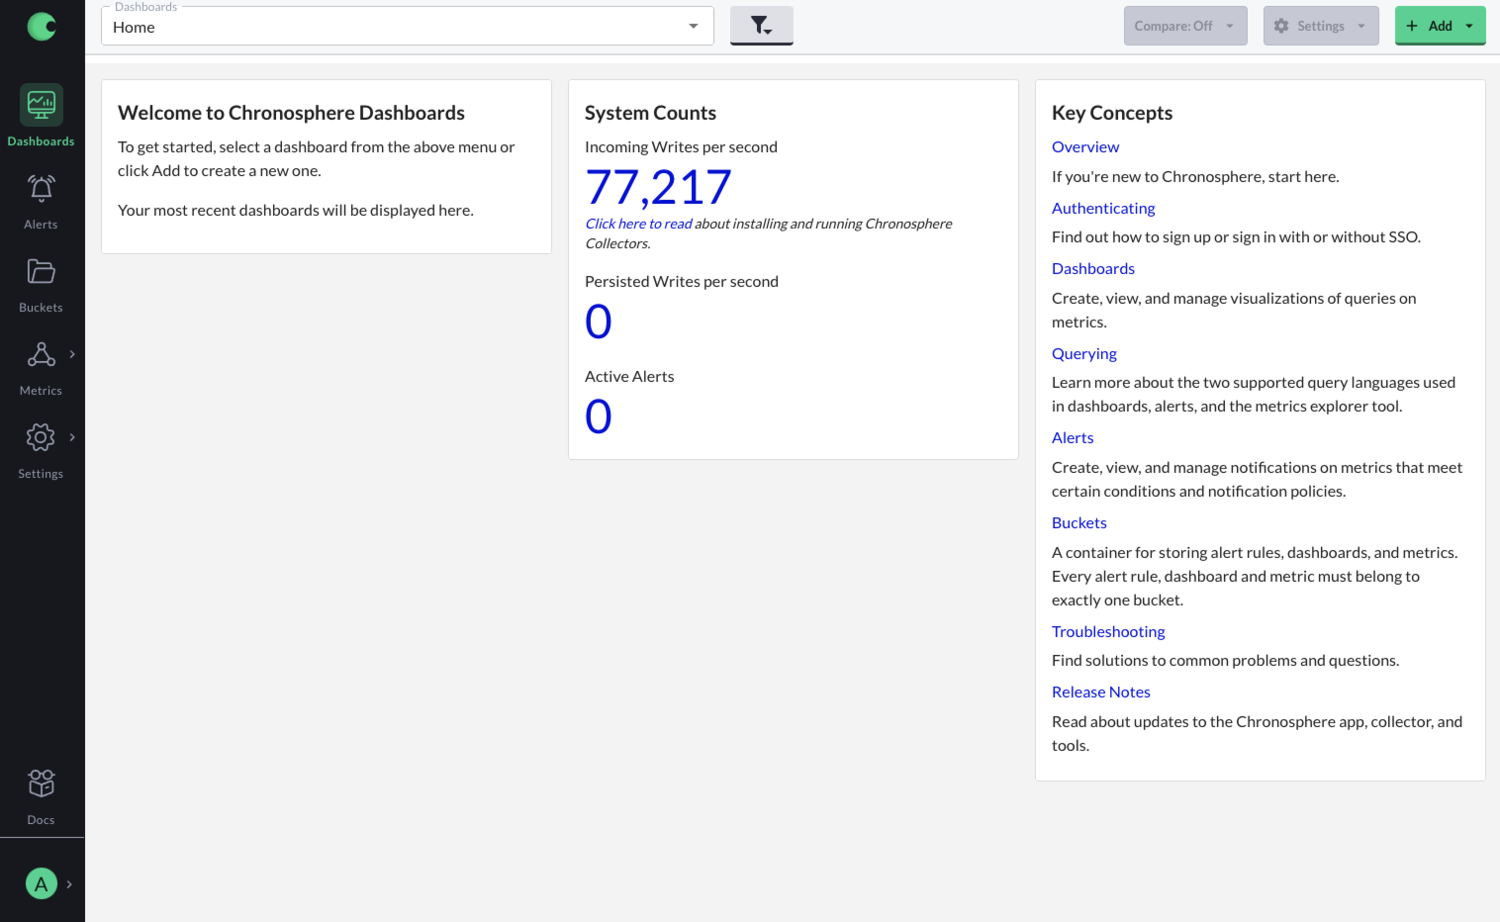Open the Add button dropdown arrow
Image resolution: width=1500 pixels, height=922 pixels.
tap(1469, 26)
